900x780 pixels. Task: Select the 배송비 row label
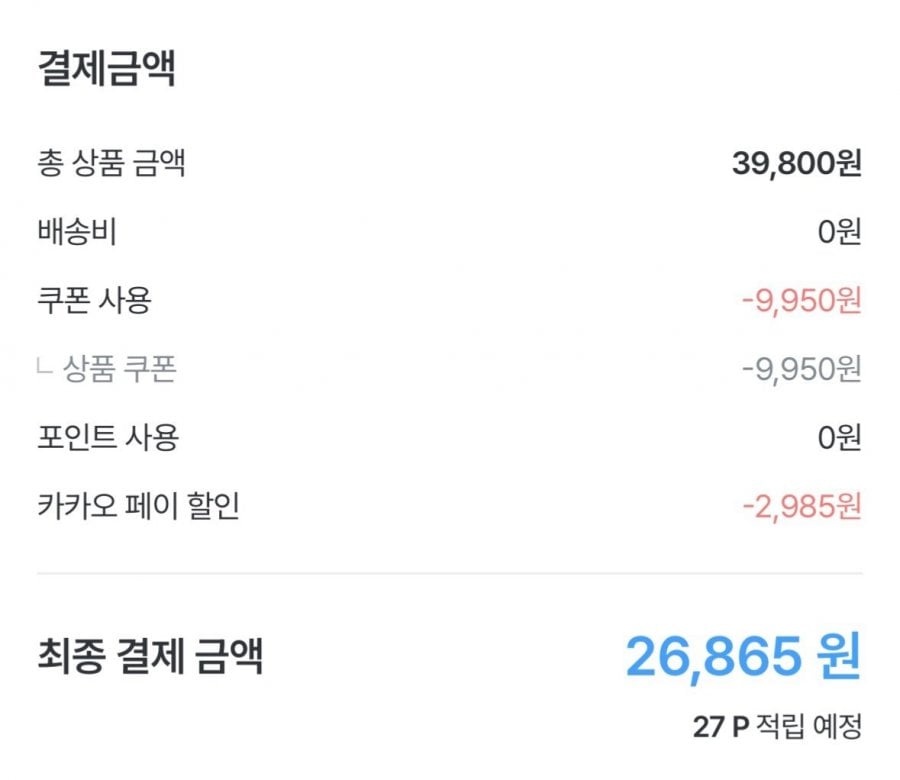pos(76,233)
